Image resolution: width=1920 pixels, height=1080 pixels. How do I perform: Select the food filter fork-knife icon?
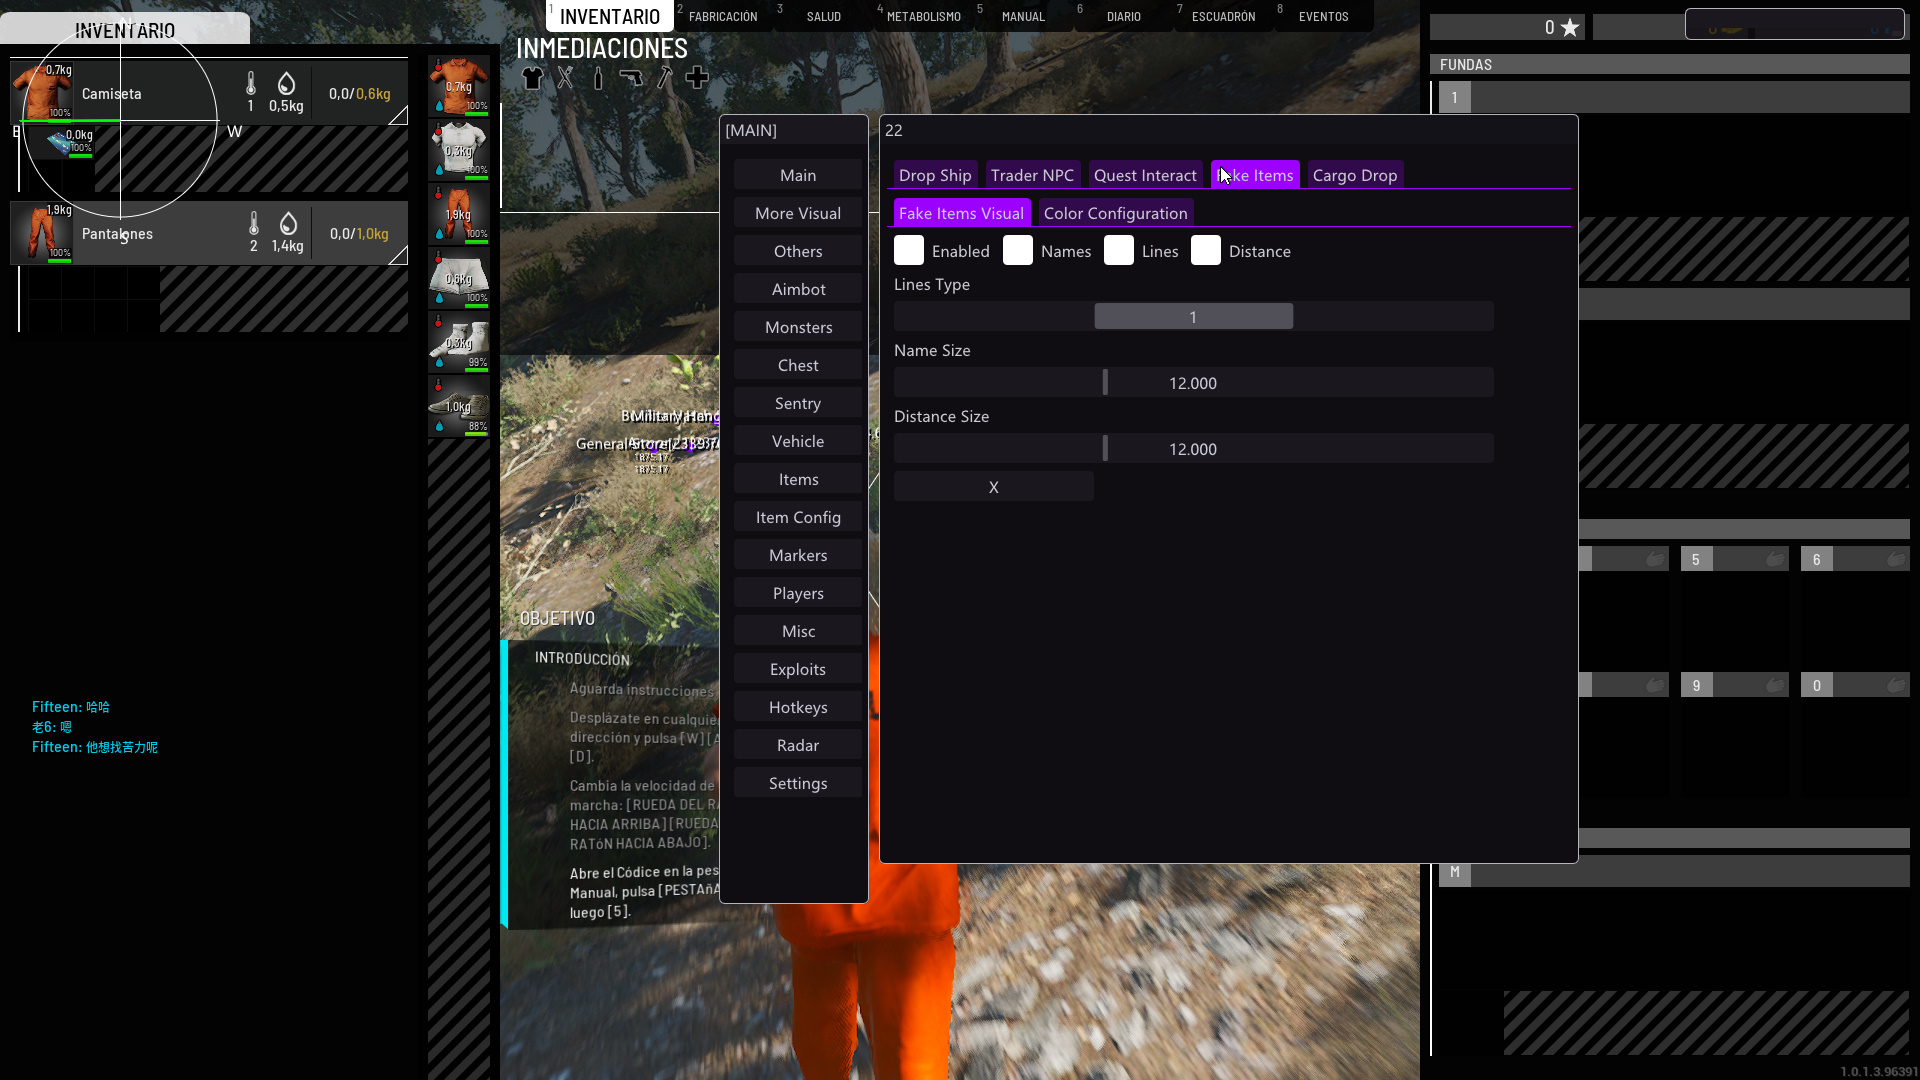pyautogui.click(x=566, y=78)
